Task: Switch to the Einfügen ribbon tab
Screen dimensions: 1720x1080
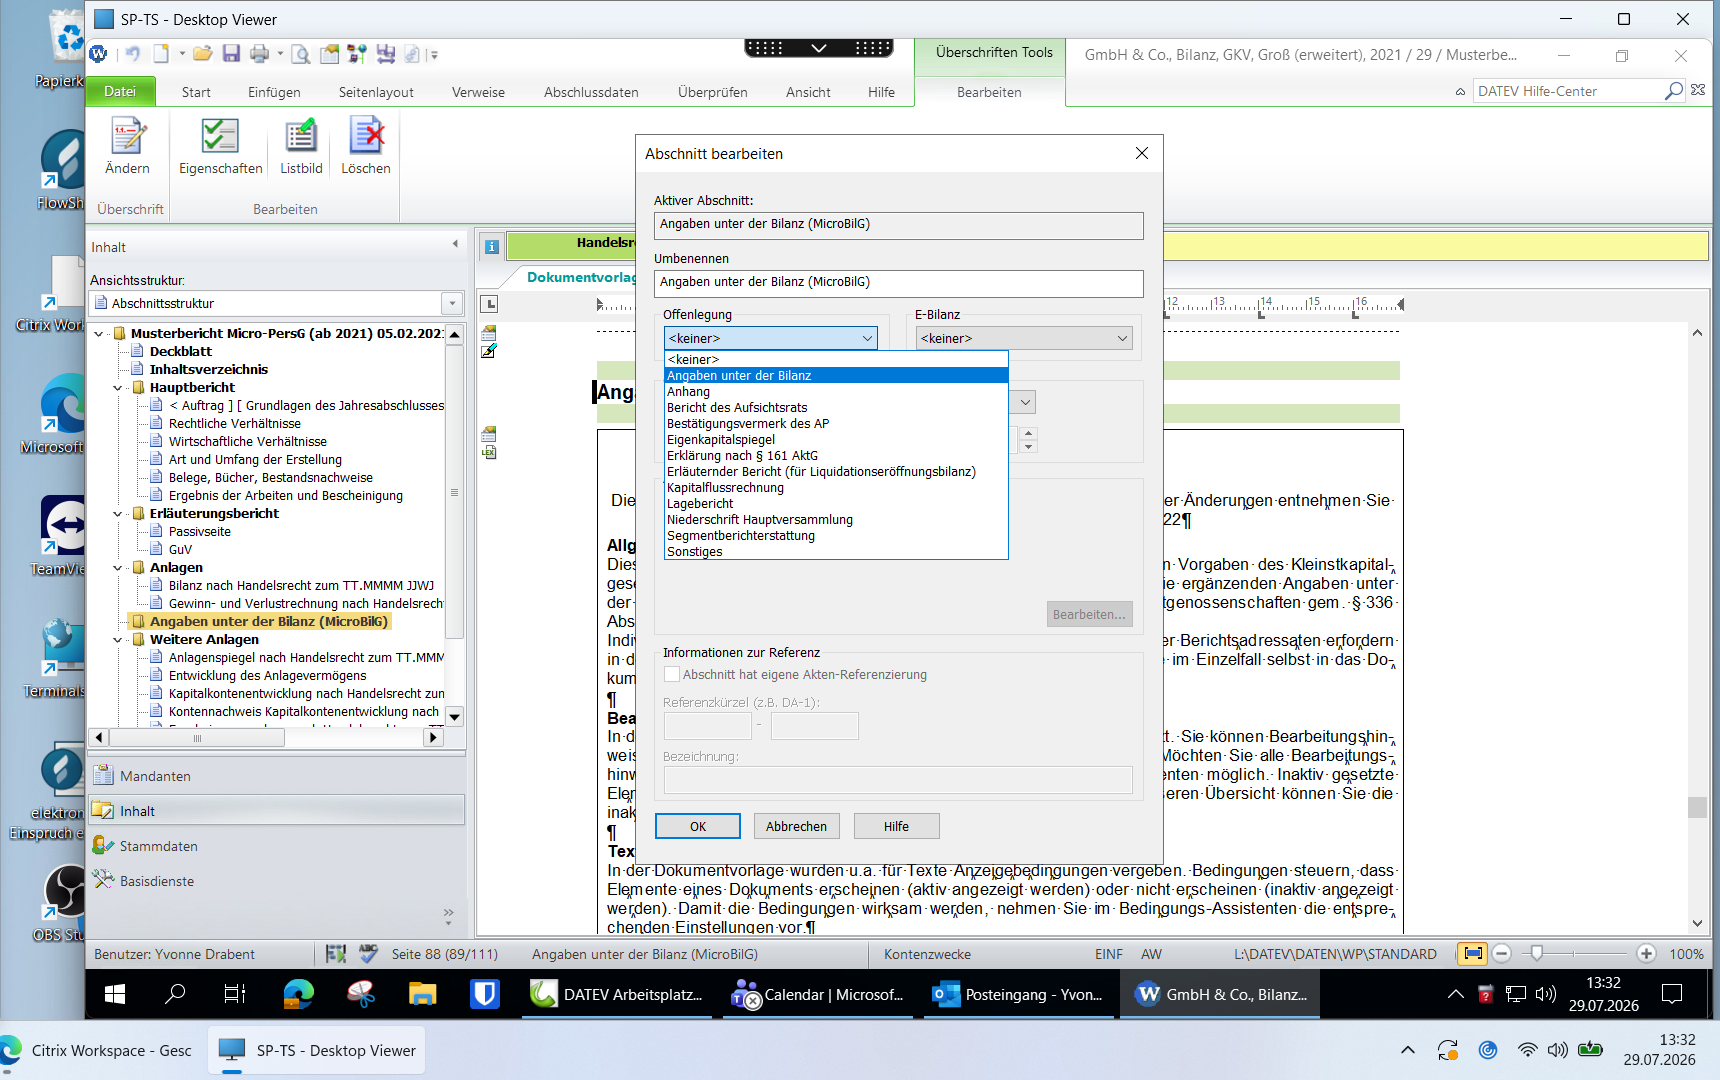Action: [274, 92]
